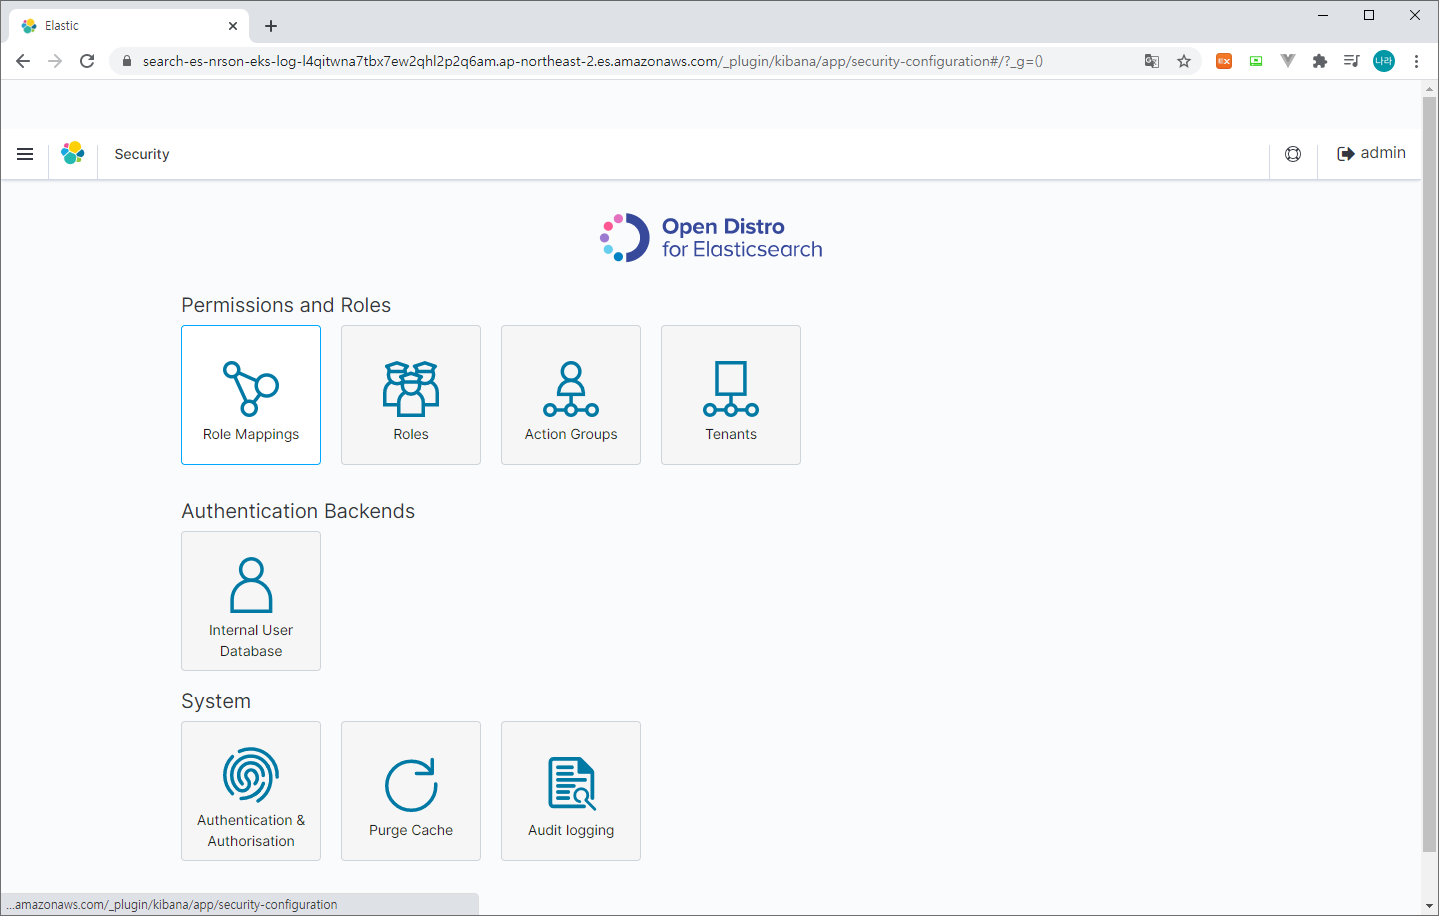The height and width of the screenshot is (916, 1439).
Task: Click the page vertical scrollbar
Action: click(1429, 475)
